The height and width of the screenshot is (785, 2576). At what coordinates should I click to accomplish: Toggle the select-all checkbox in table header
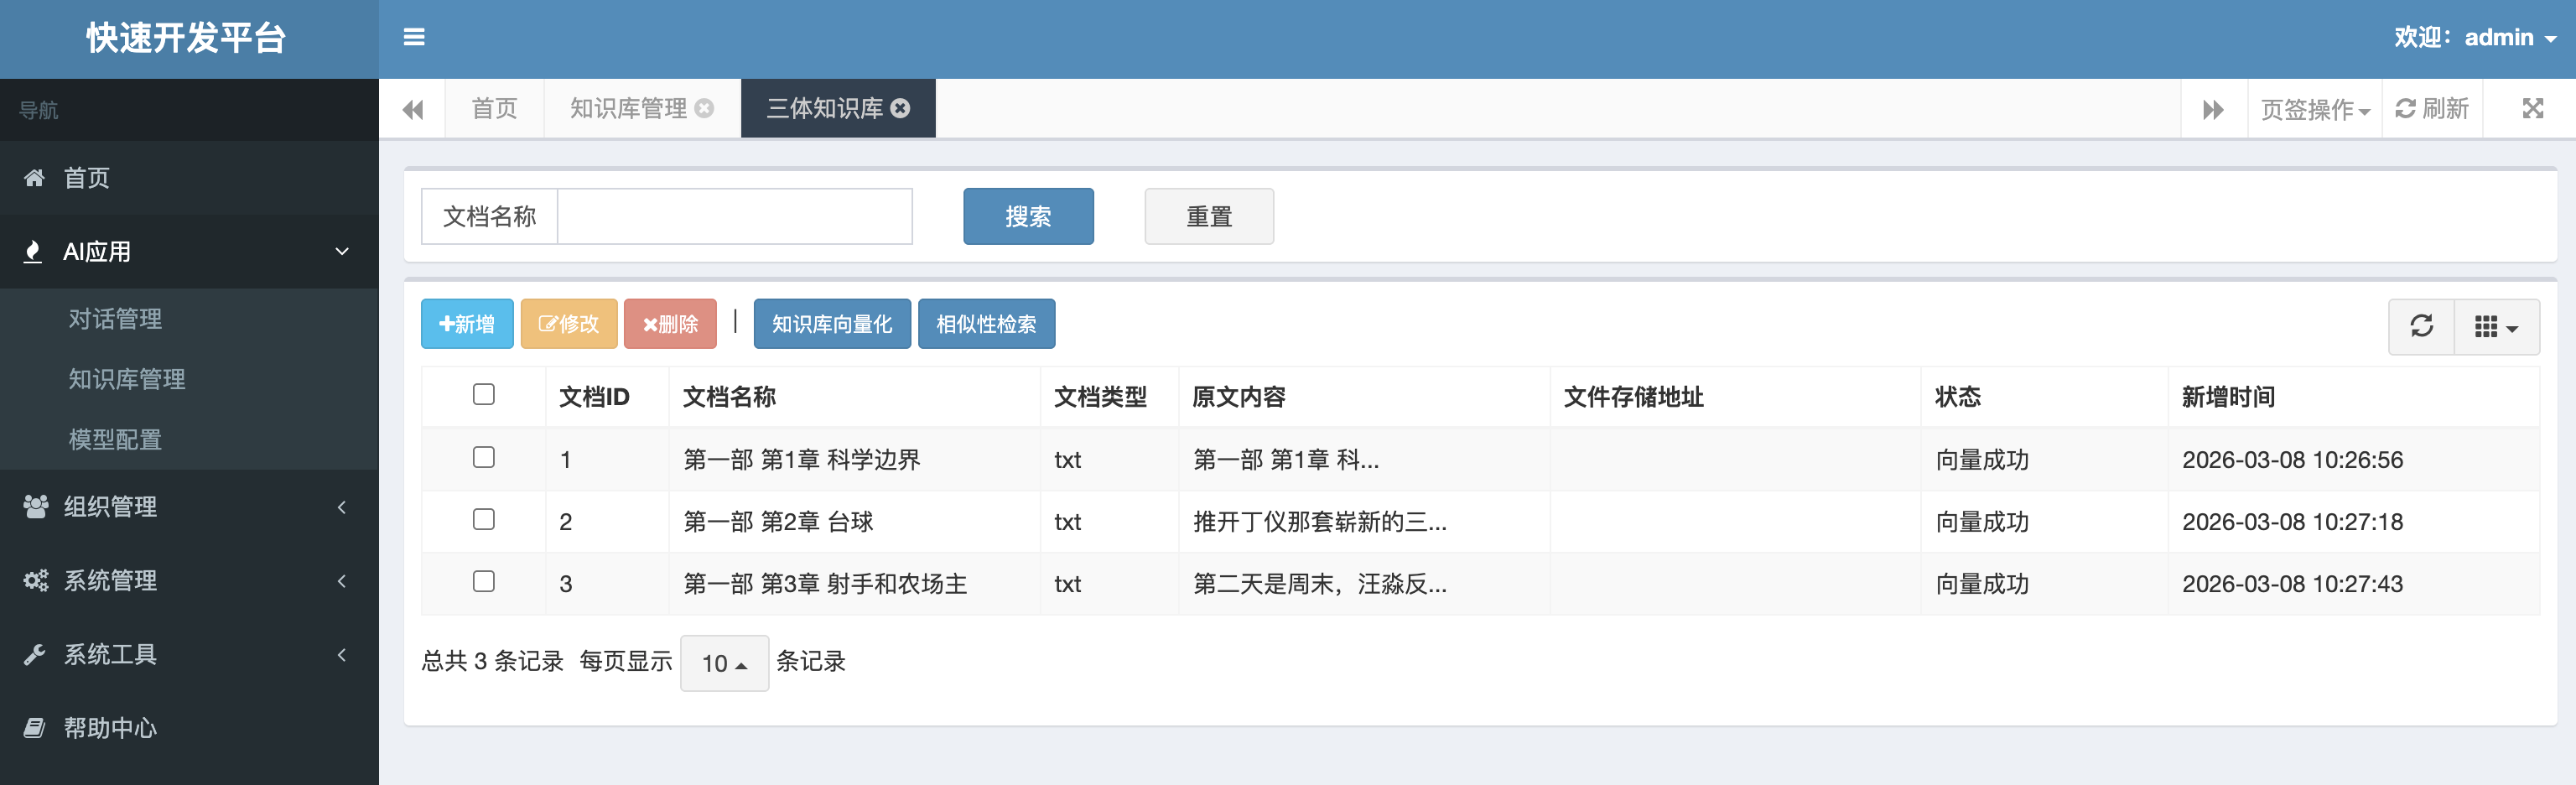click(x=483, y=394)
